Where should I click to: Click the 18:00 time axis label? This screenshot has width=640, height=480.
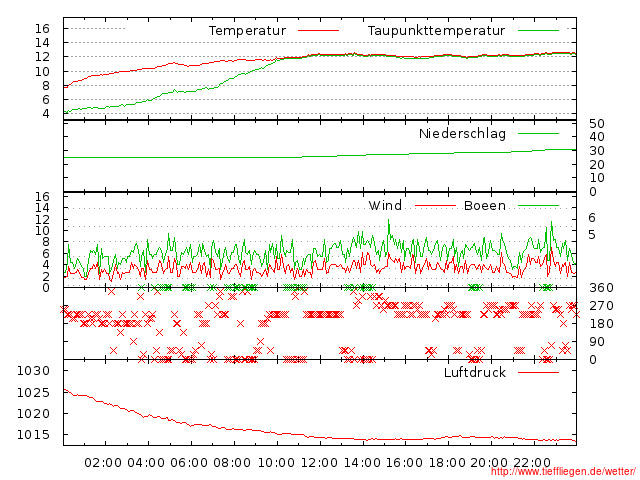447,463
